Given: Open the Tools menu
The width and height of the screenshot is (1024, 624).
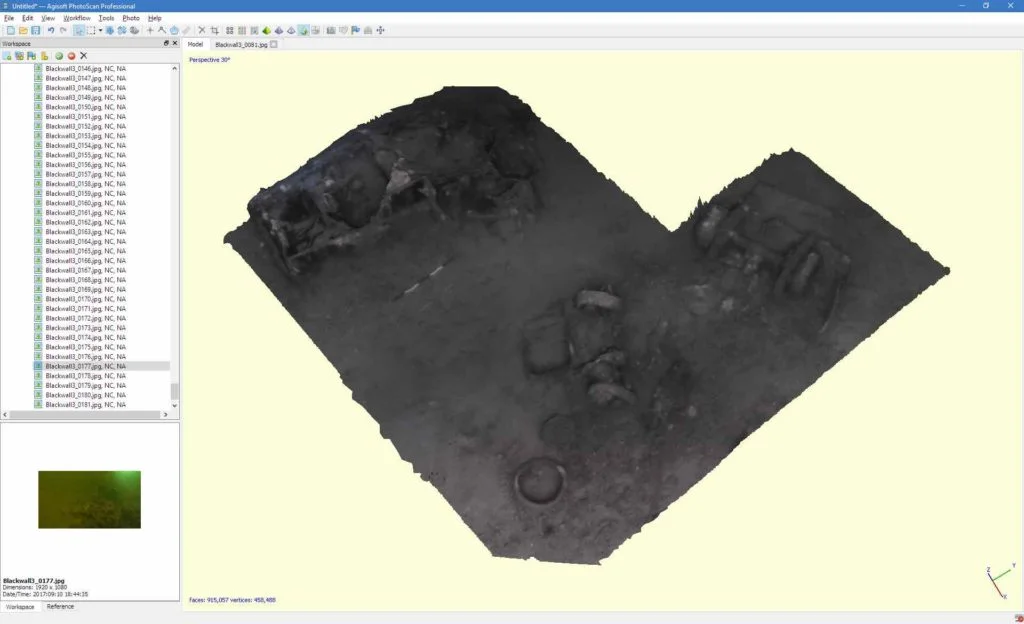Looking at the screenshot, I should point(106,18).
